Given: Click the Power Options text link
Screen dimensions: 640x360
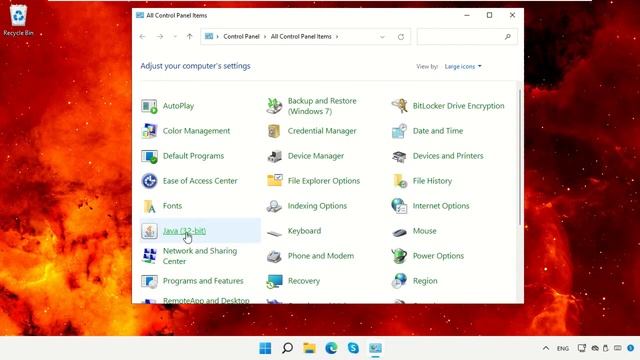Looking at the screenshot, I should [438, 256].
